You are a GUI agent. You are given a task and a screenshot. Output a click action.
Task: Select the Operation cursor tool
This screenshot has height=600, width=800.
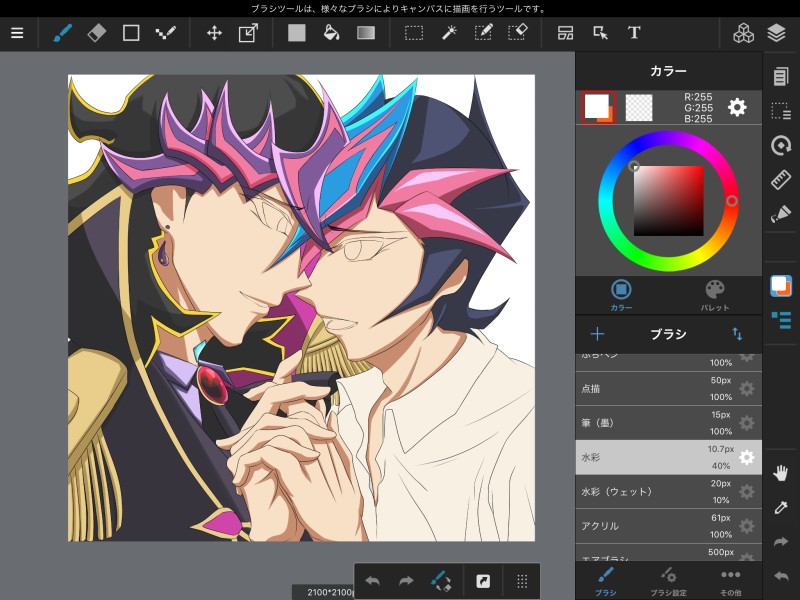[600, 33]
